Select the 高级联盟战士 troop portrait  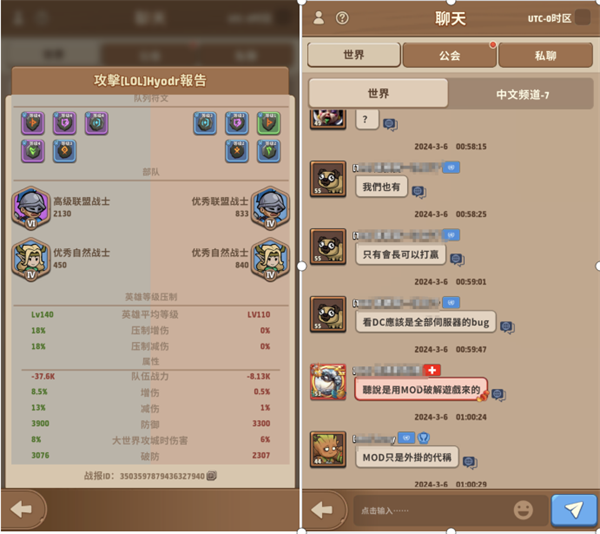click(x=31, y=208)
